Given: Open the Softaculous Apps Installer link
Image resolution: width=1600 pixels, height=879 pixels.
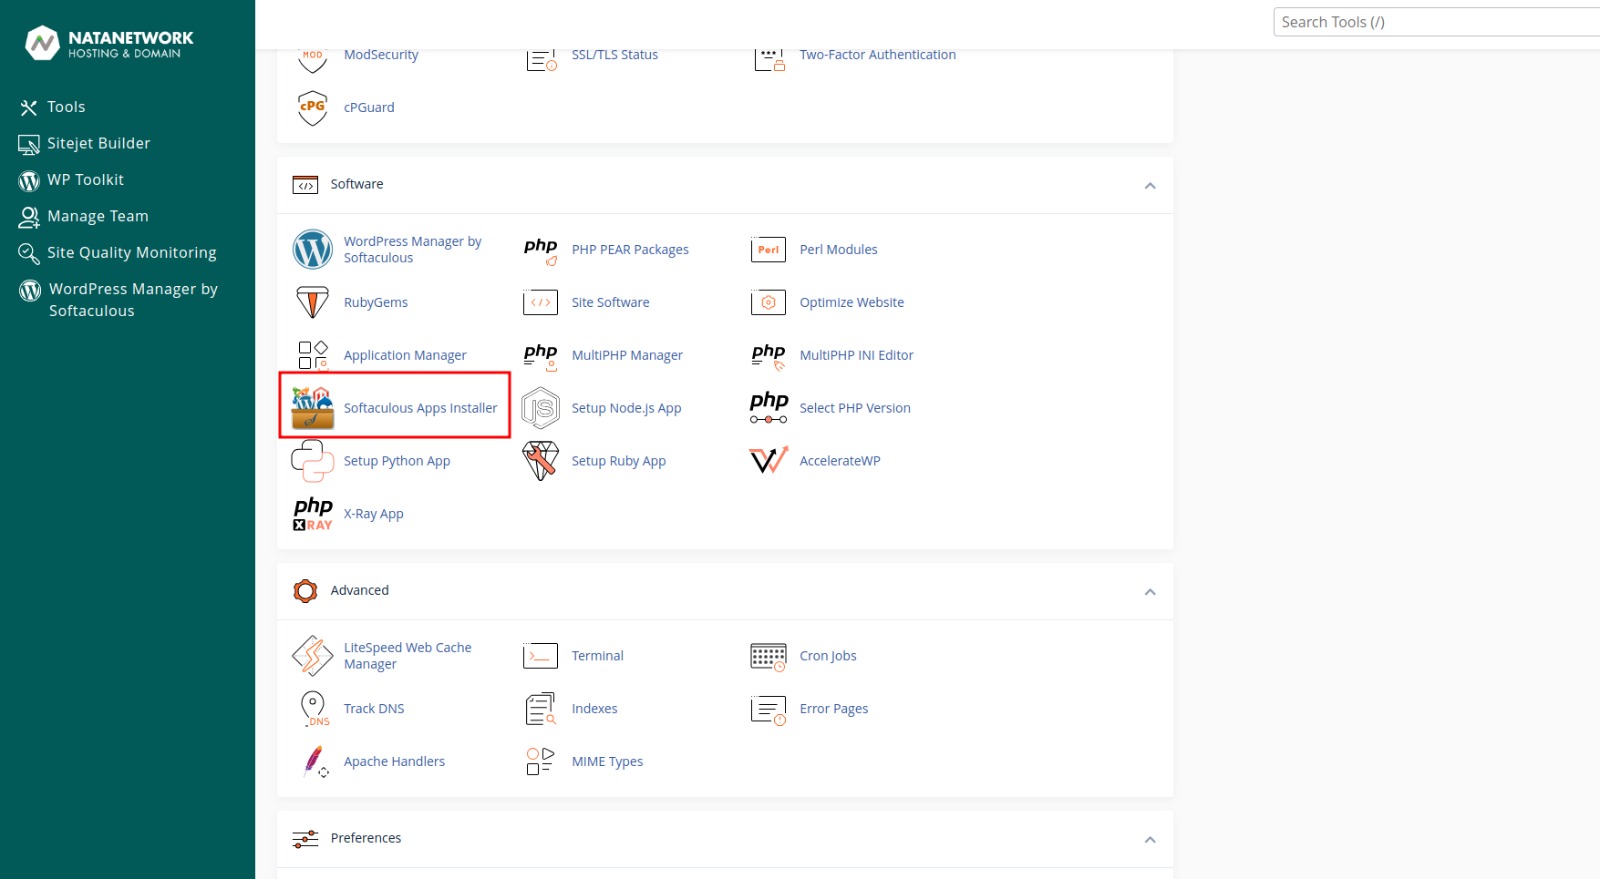Looking at the screenshot, I should pyautogui.click(x=420, y=408).
